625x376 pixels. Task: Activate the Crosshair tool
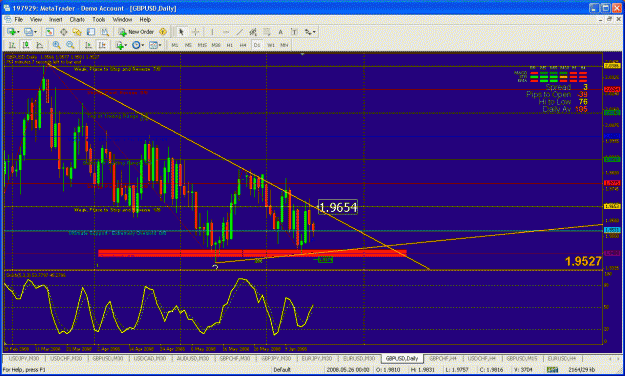[196, 32]
